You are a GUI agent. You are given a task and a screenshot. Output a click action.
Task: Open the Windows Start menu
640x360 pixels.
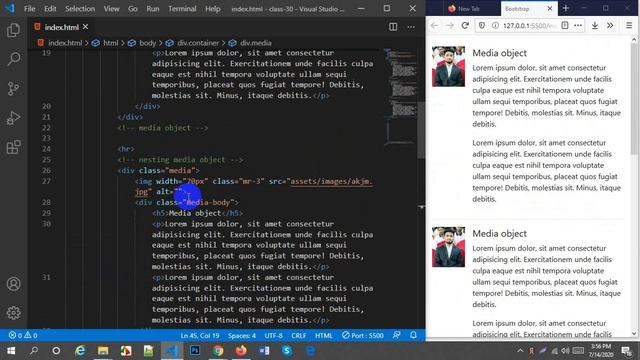[11, 351]
